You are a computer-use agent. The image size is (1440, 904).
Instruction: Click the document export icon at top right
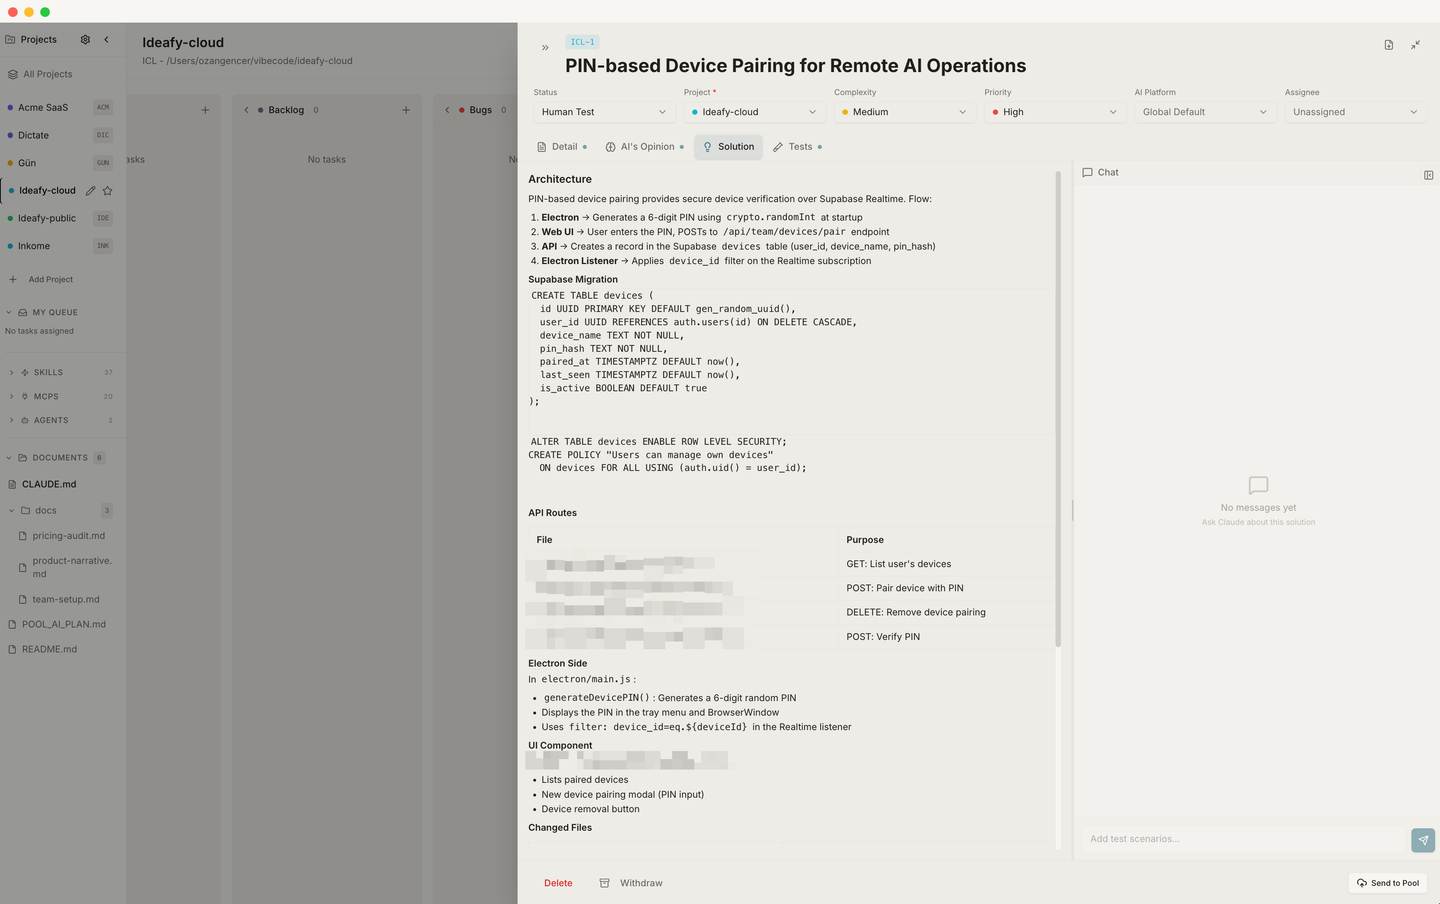coord(1389,45)
